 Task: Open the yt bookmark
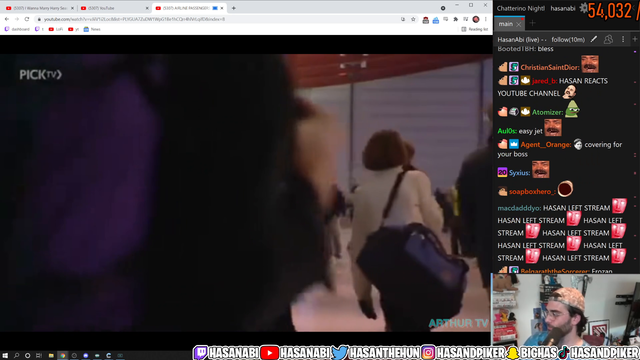(73, 29)
